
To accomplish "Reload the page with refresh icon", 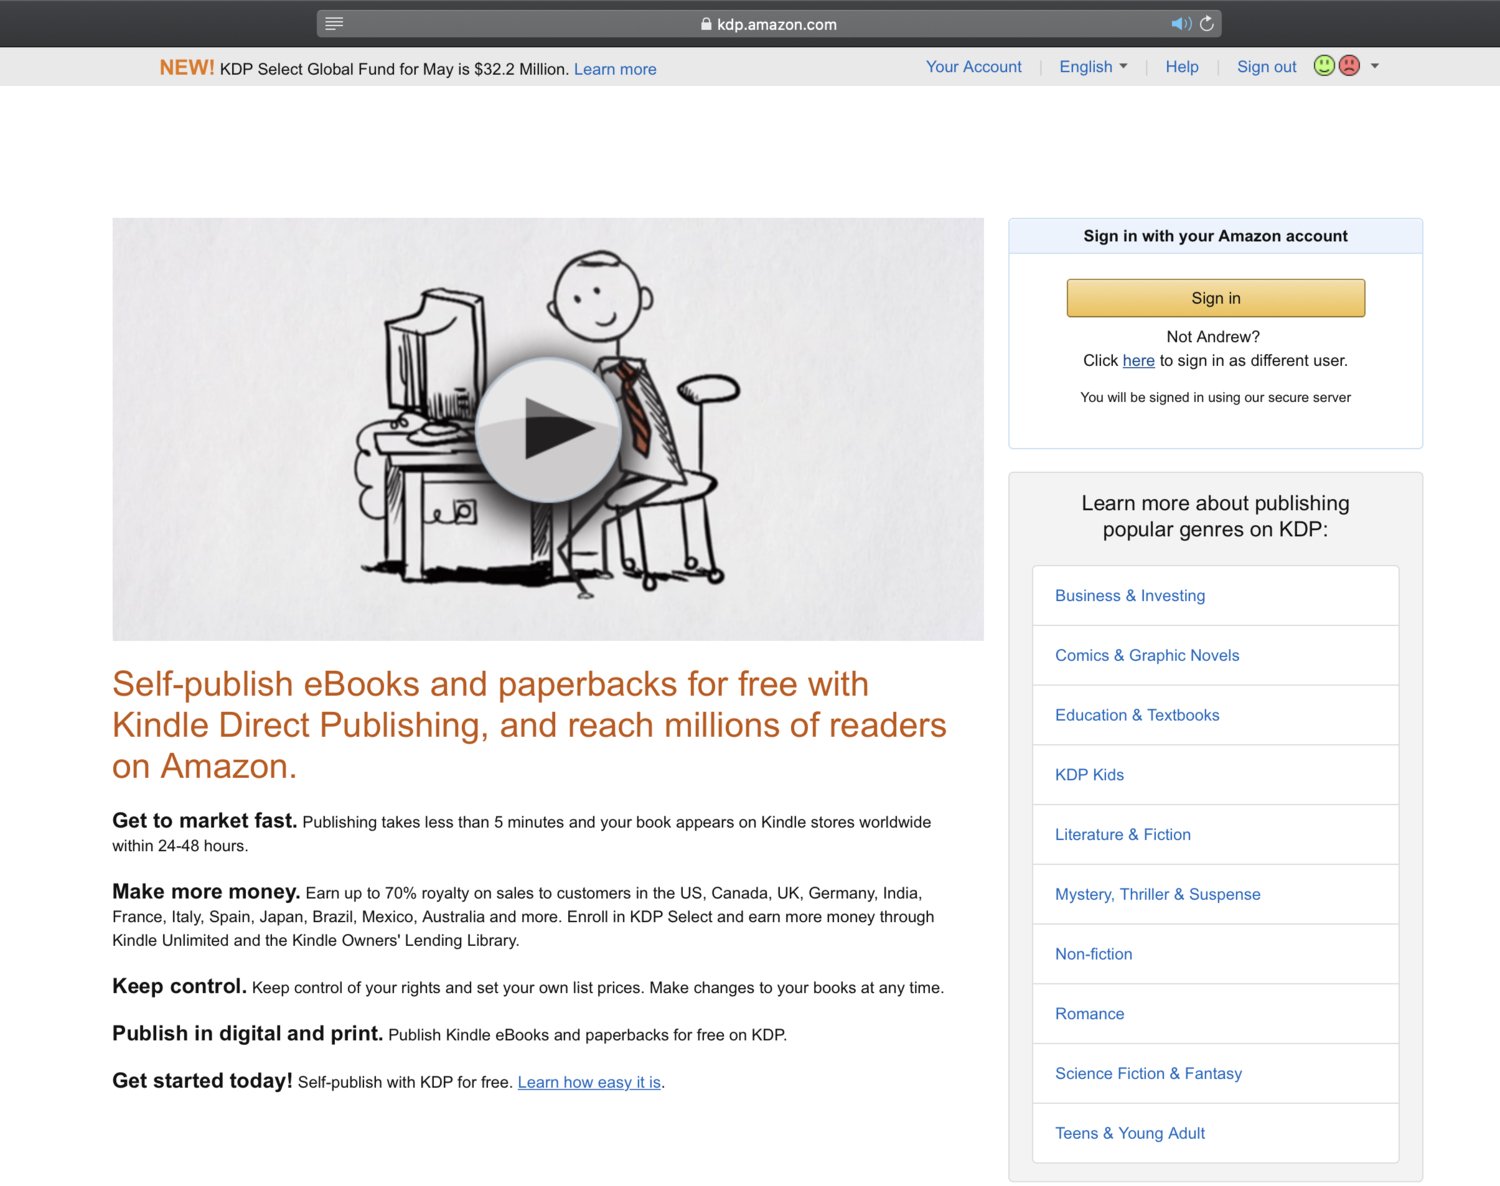I will (1207, 24).
